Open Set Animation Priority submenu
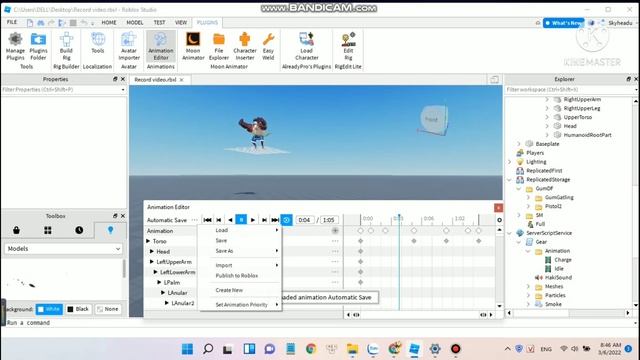Image resolution: width=640 pixels, height=360 pixels. [240, 304]
